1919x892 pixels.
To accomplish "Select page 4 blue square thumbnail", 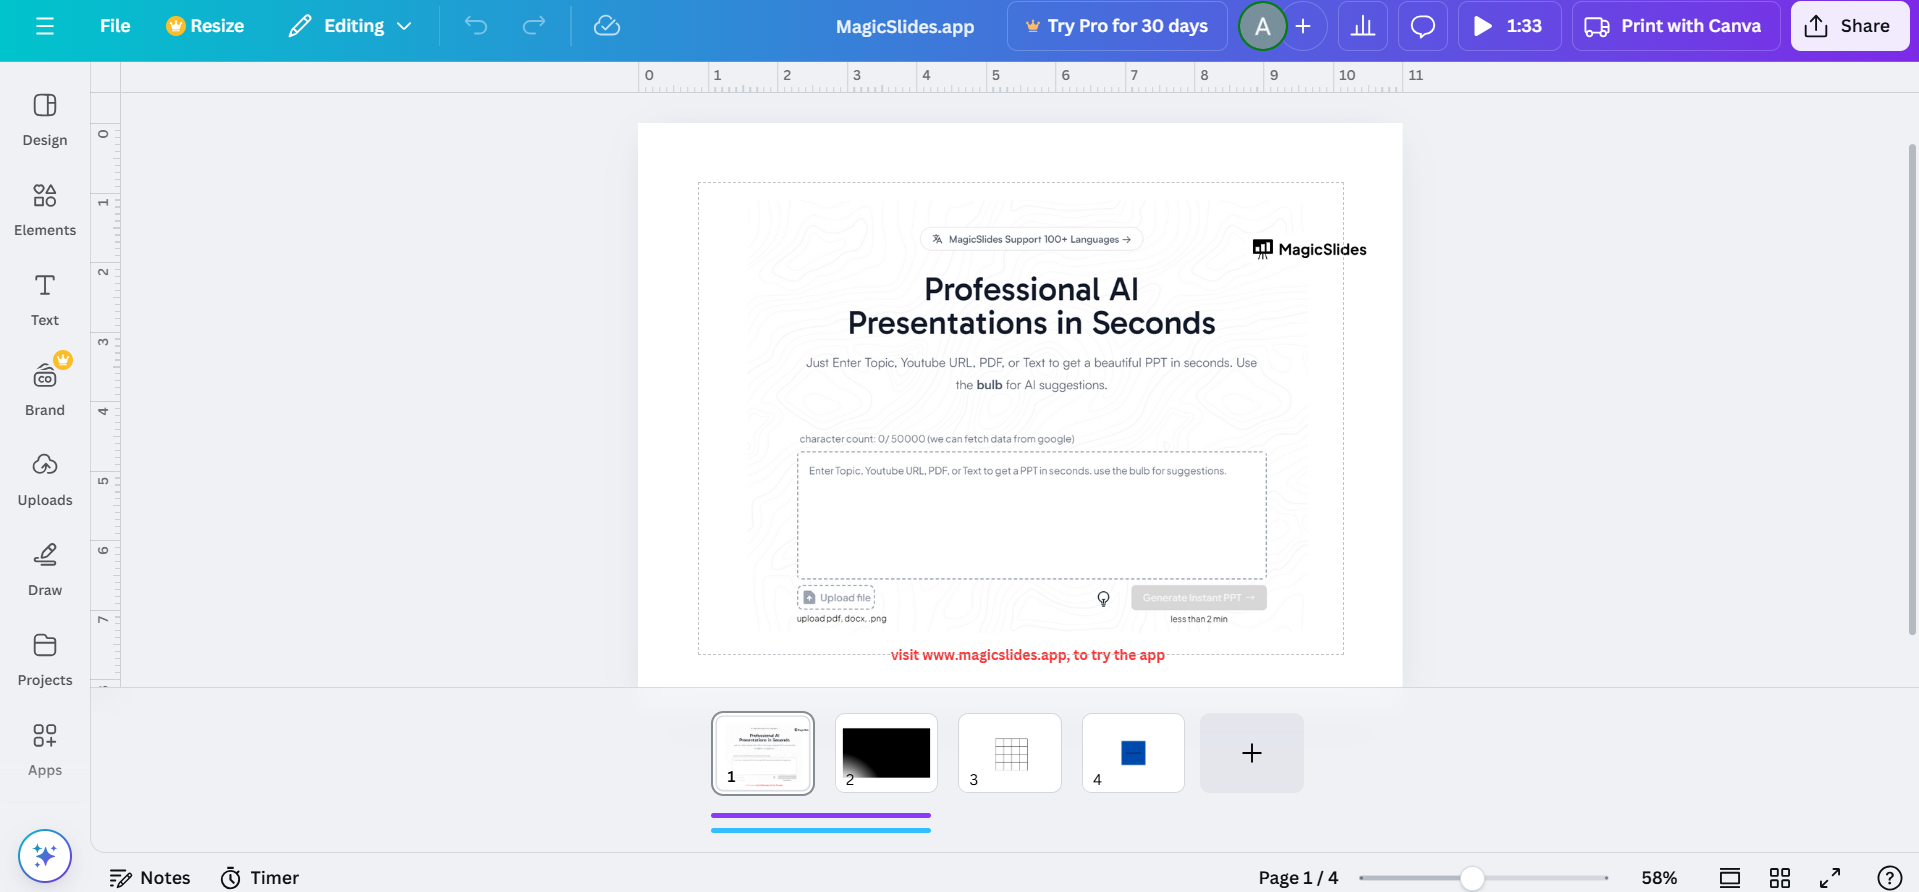I will 1133,753.
